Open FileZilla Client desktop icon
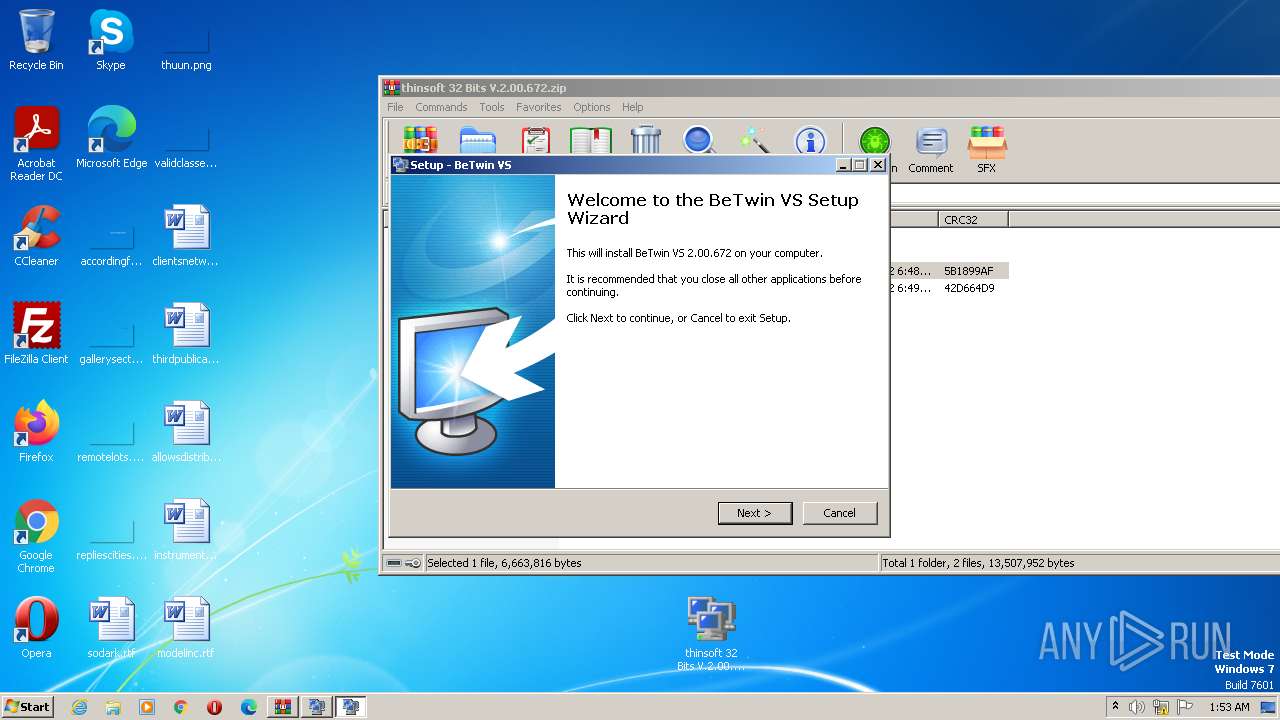 click(36, 334)
